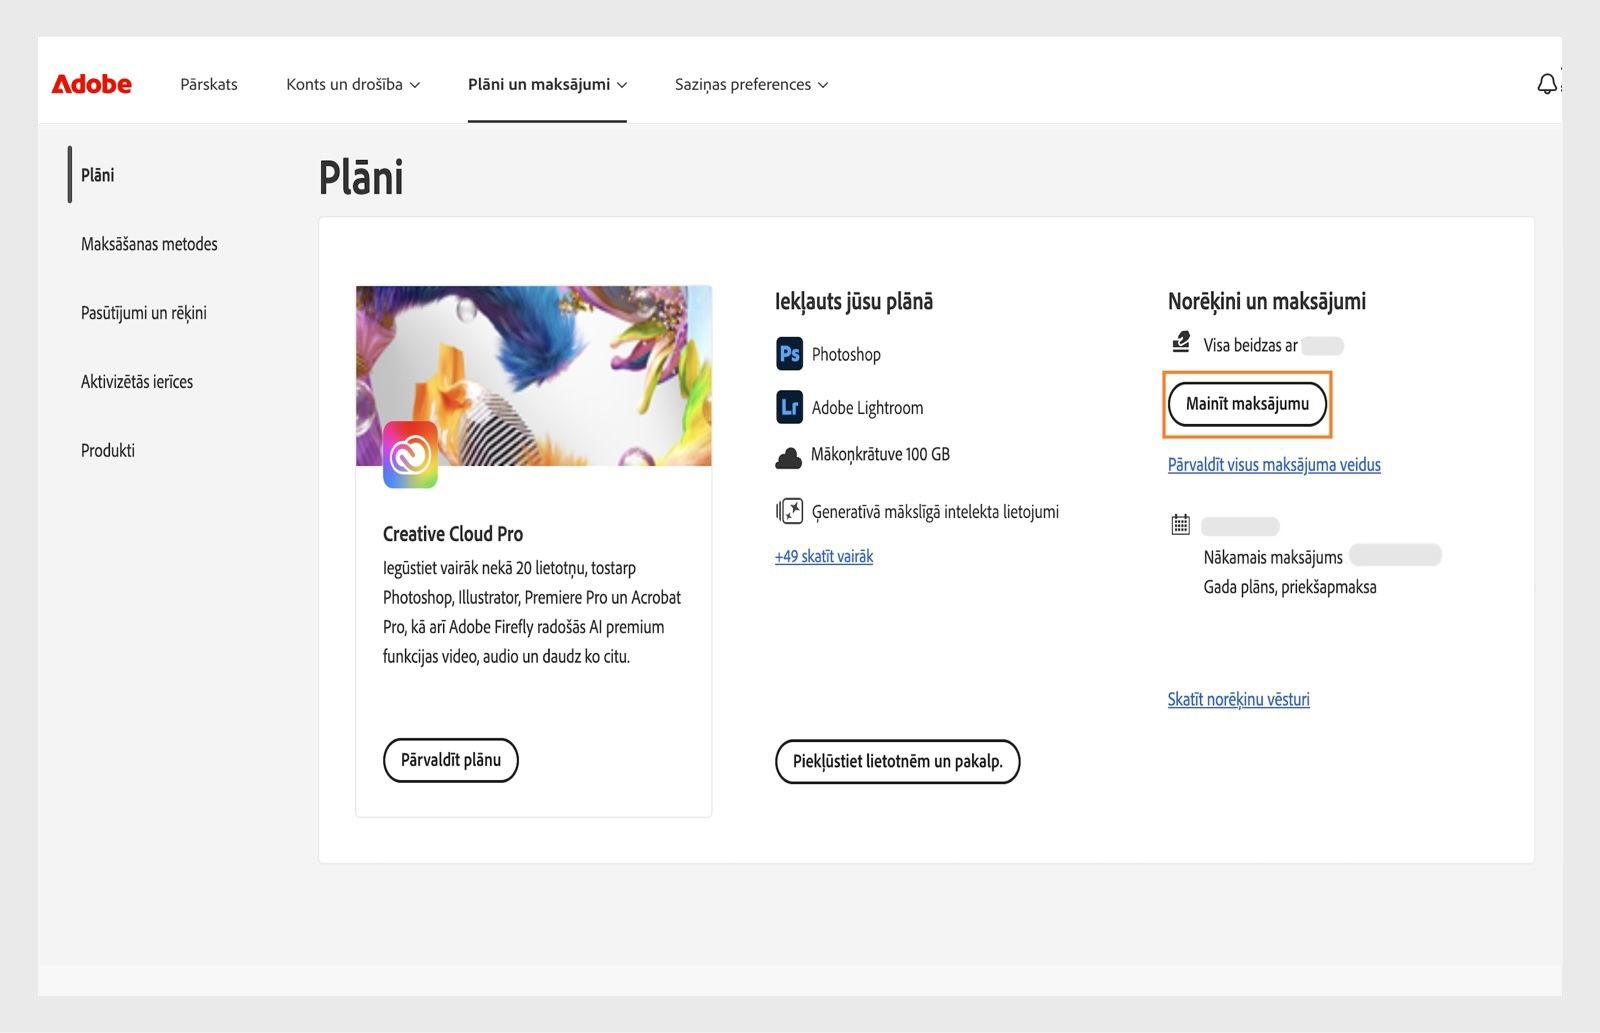Screen dimensions: 1600x1033
Task: Click the Photoshop label
Action: tap(846, 354)
